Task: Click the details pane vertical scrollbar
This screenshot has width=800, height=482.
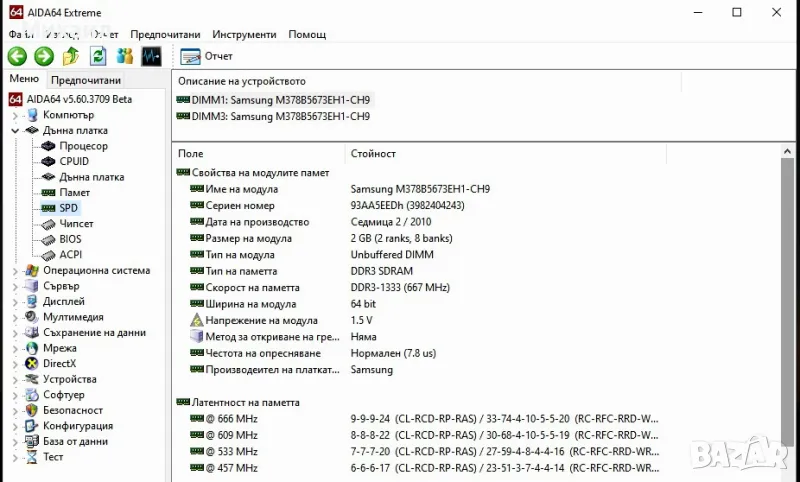Action: coord(787,300)
